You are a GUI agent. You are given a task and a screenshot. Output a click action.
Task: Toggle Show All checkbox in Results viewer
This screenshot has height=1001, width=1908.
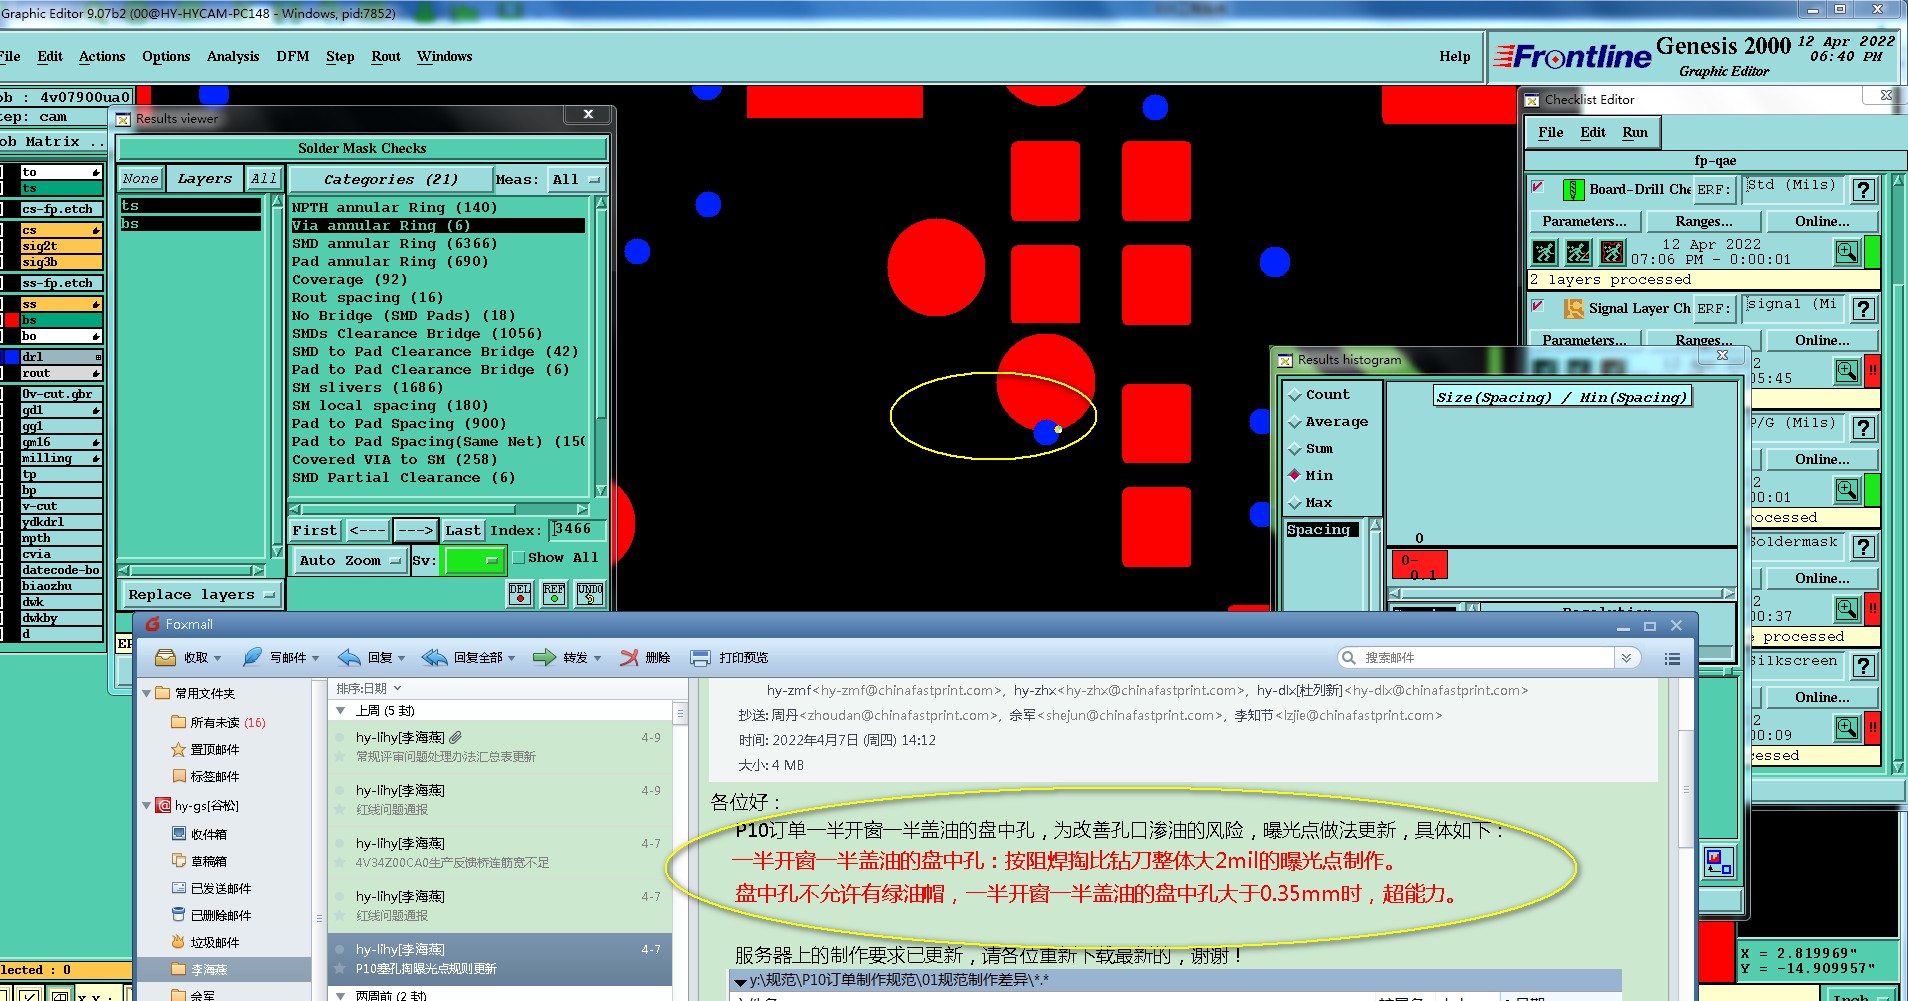click(518, 557)
